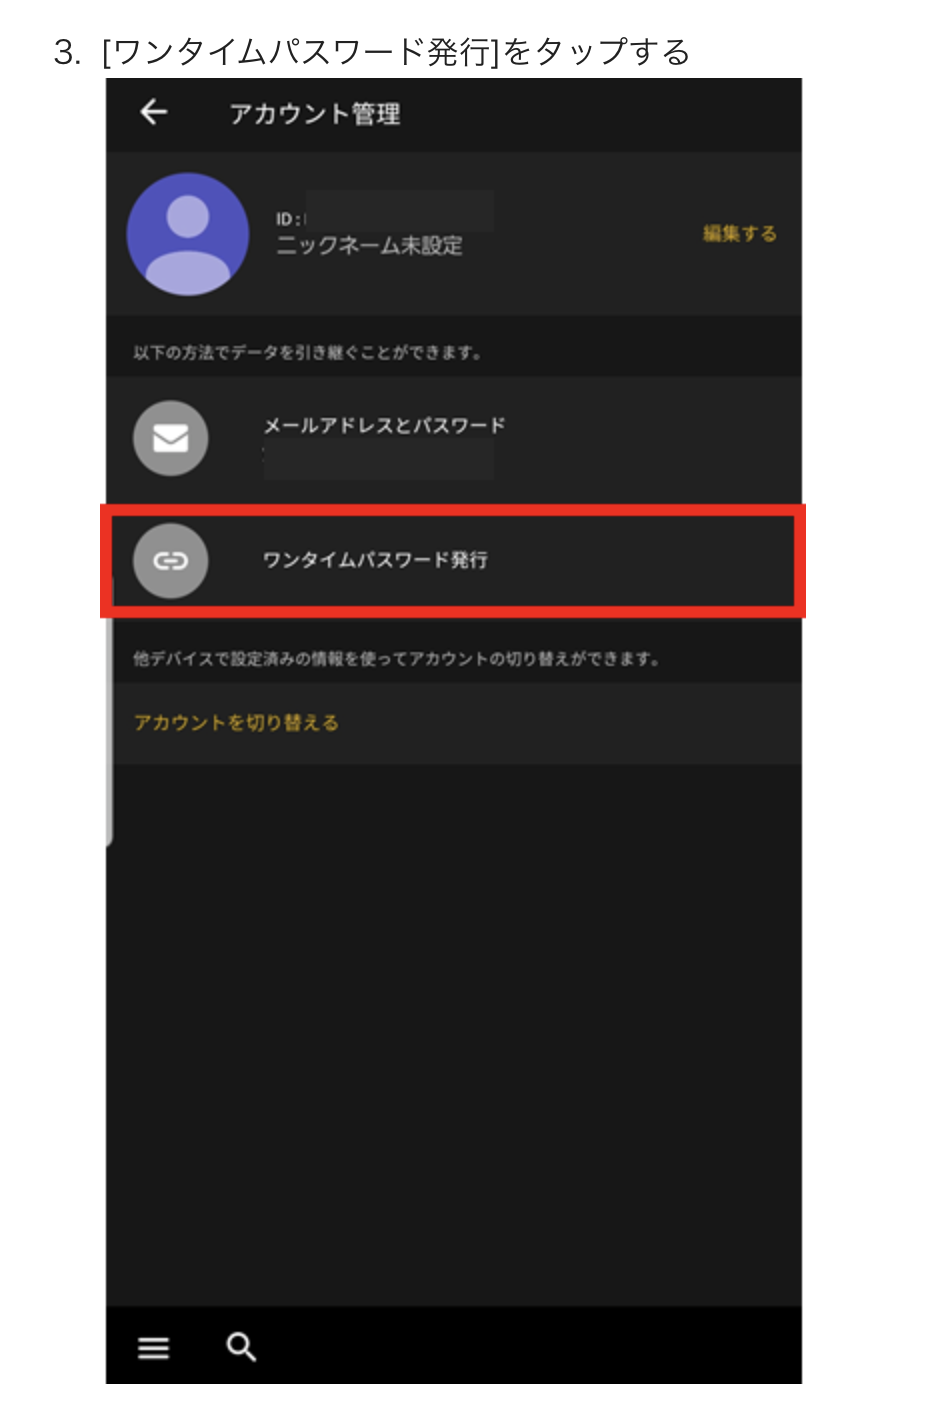The height and width of the screenshot is (1413, 948).
Task: Click the 以下の方法でデータを引き継ぐ description
Action: click(x=308, y=352)
